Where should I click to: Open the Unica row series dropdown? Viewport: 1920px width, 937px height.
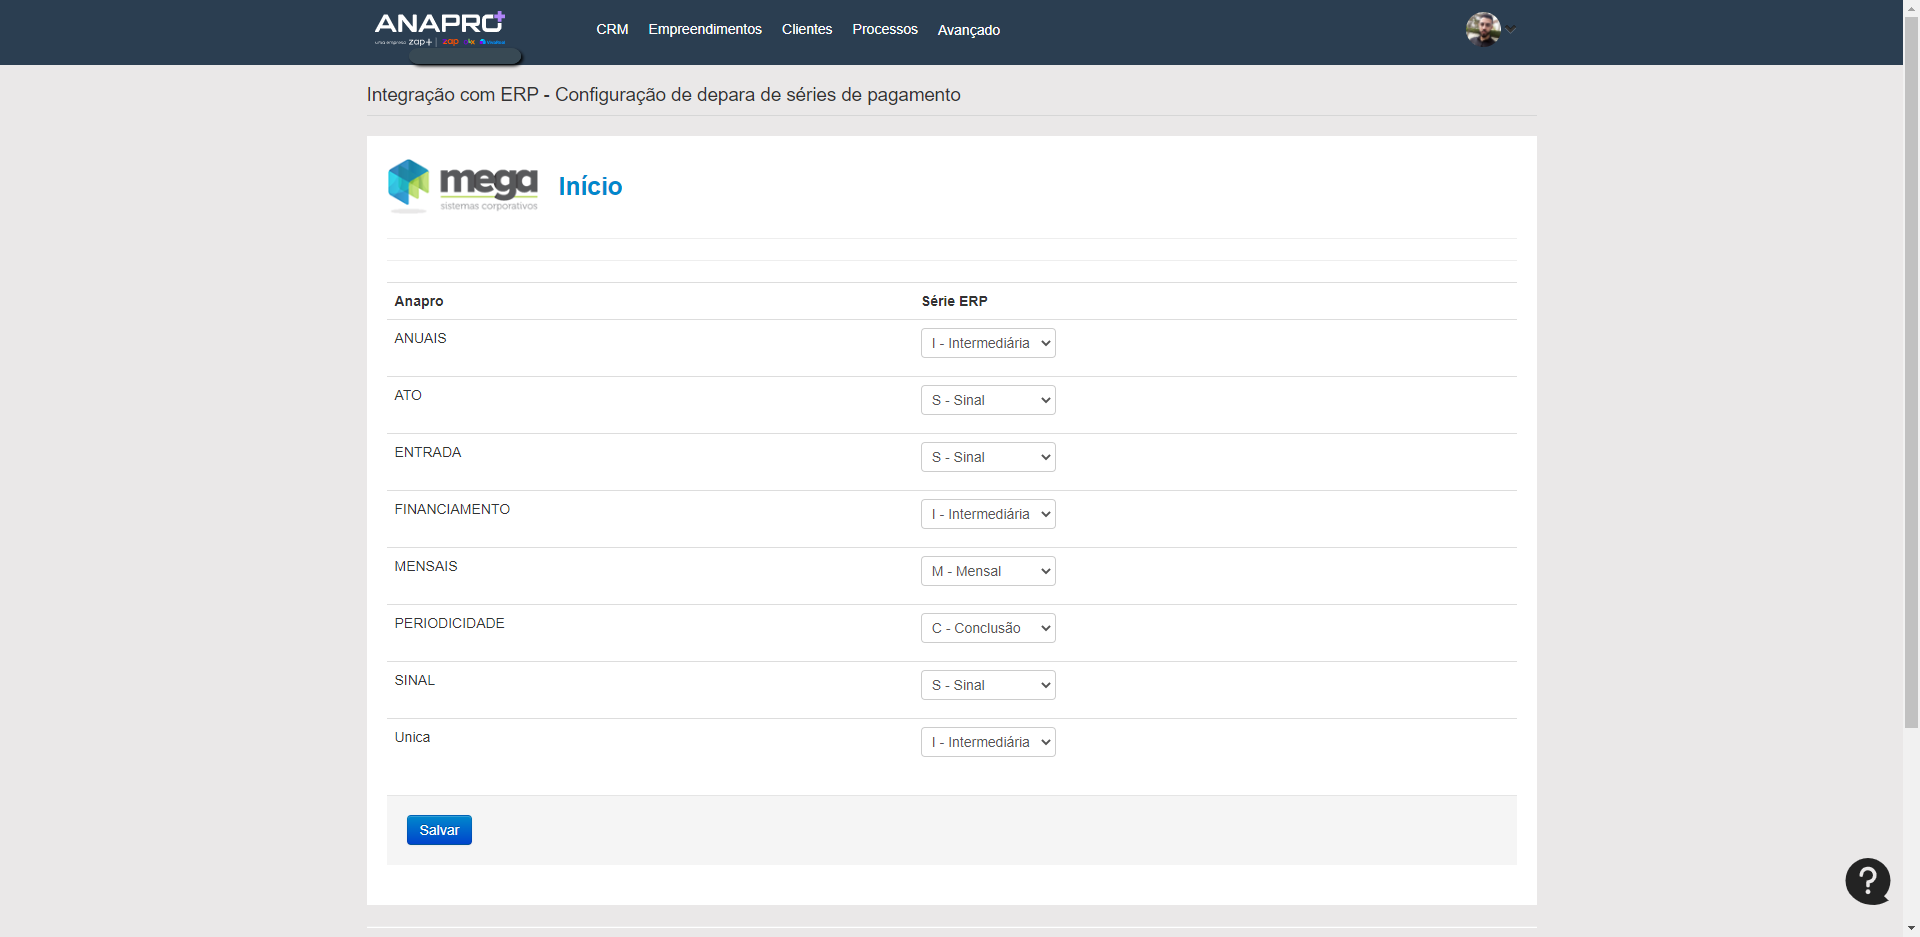tap(988, 742)
